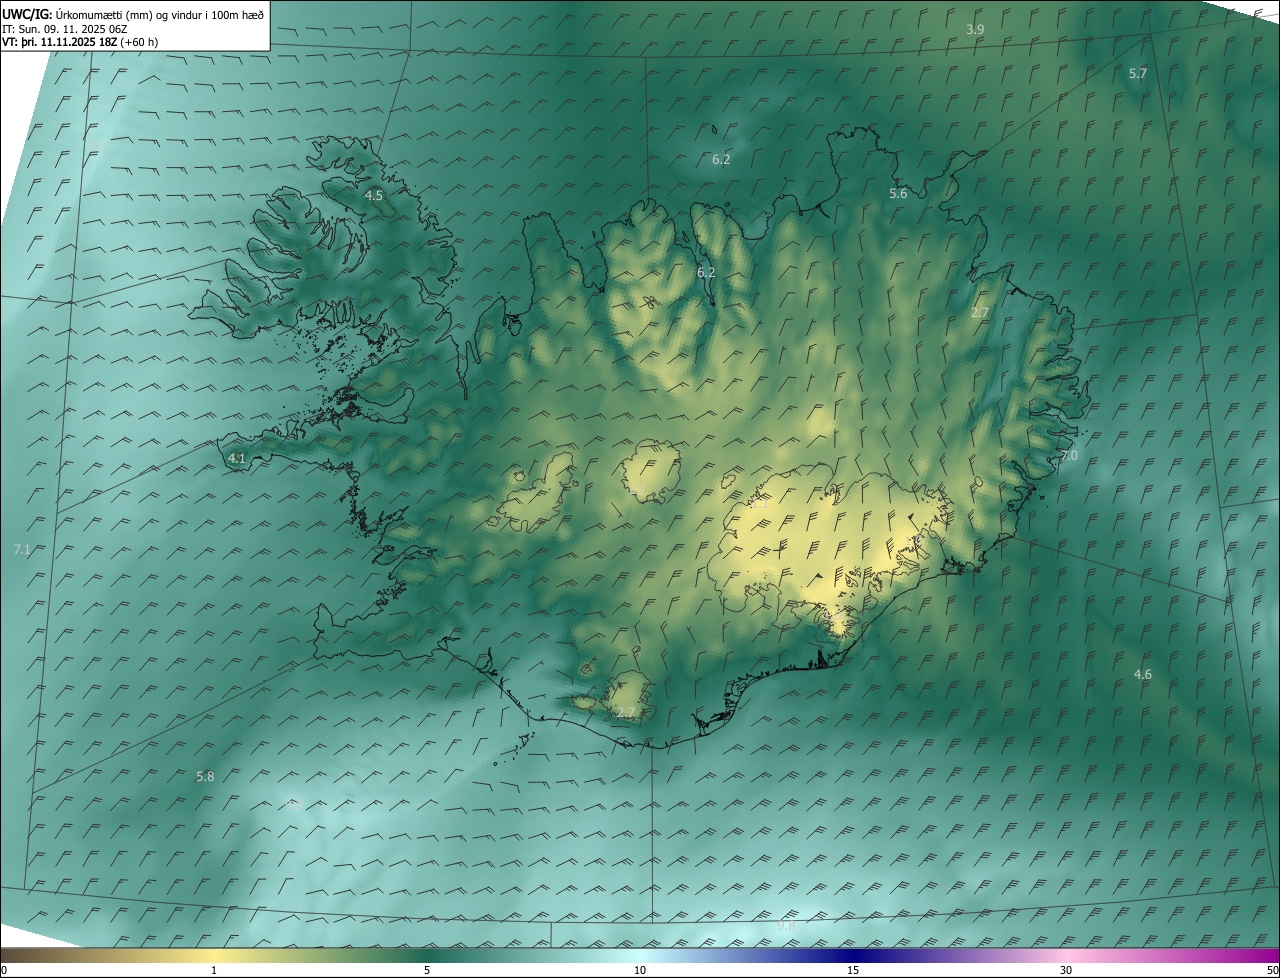Click the '30' tick label on the color scale
This screenshot has width=1280, height=978.
click(1066, 971)
